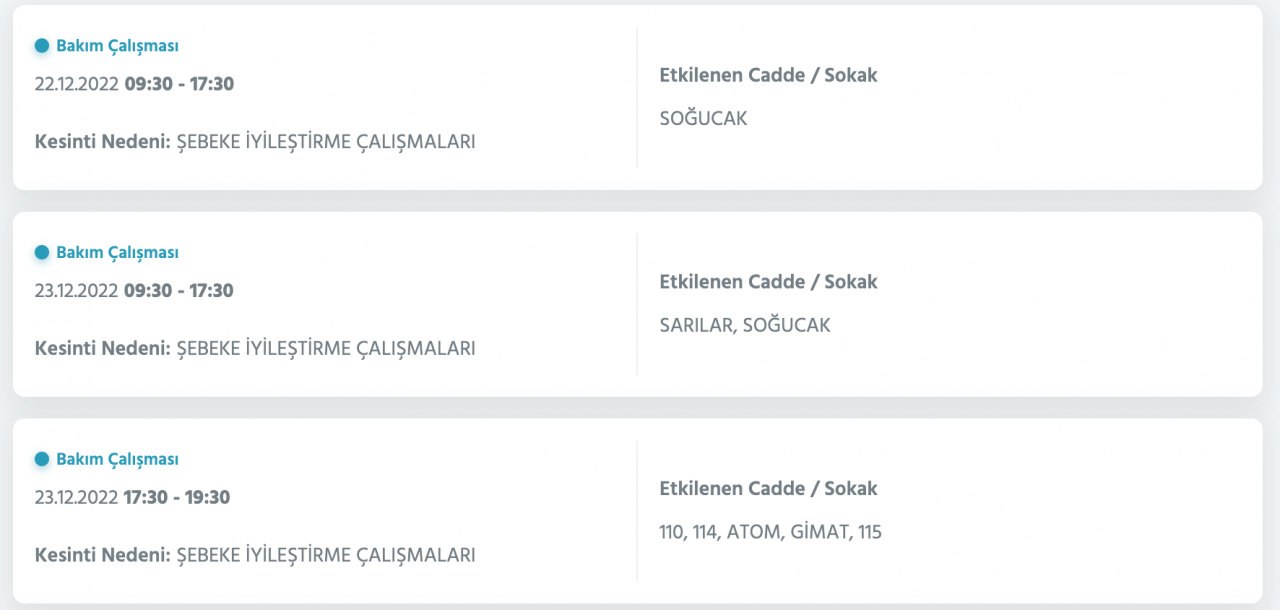
Task: Select the SOĞUCAK street in the first card
Action: tap(703, 119)
